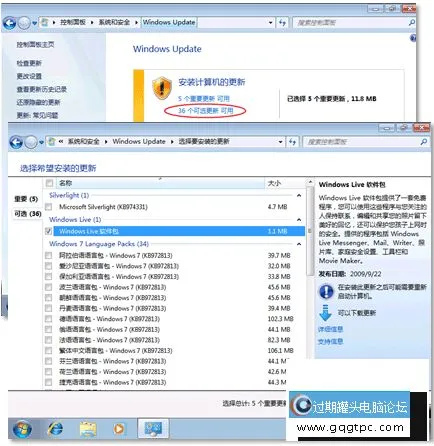Check the 繁体中文语言包 checkbox
The height and width of the screenshot is (446, 434).
pos(49,351)
